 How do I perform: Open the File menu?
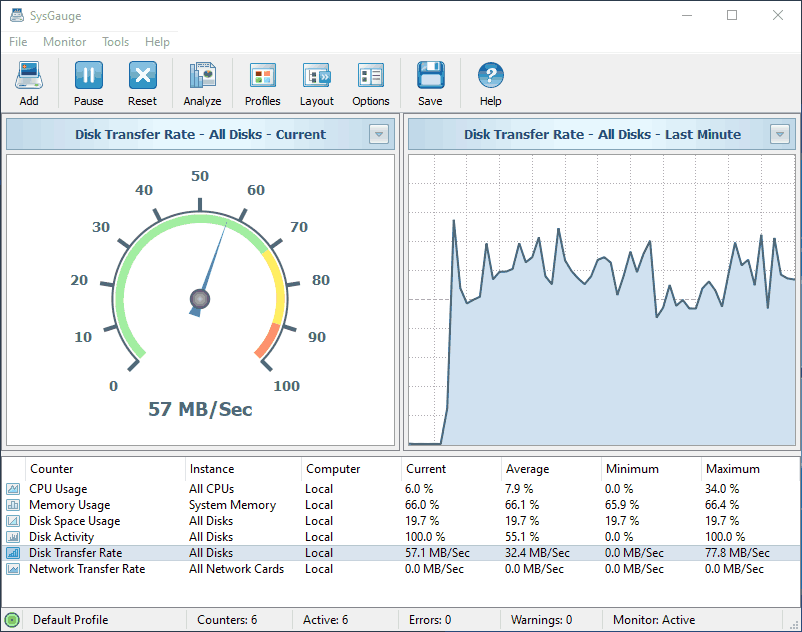point(18,42)
